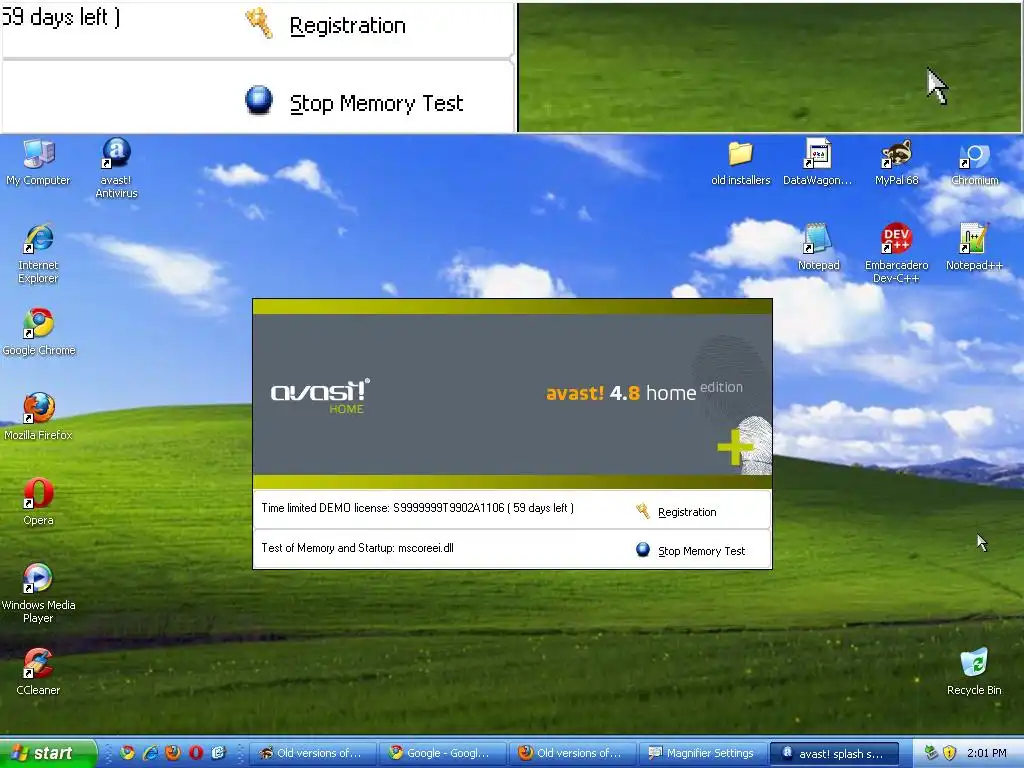
Task: Click the "Test of Memory and Startup" status text
Action: pyautogui.click(x=357, y=548)
